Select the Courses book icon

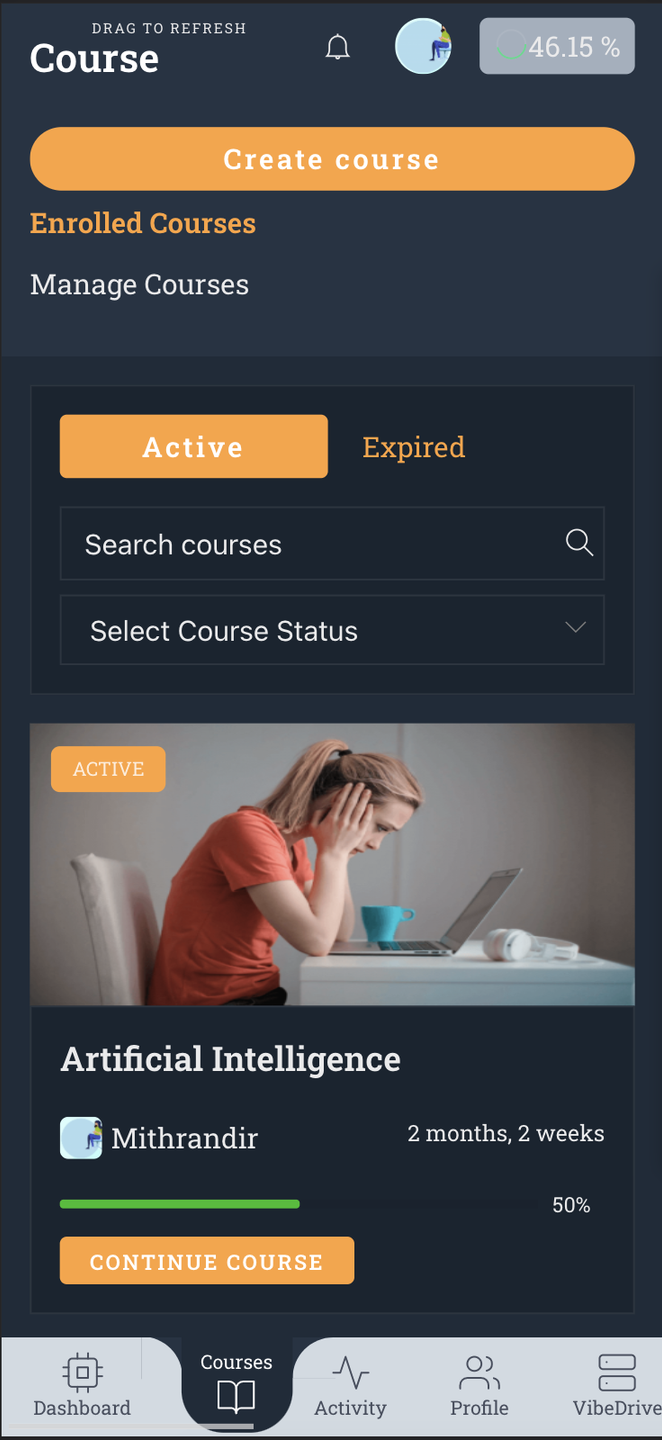click(x=236, y=1396)
